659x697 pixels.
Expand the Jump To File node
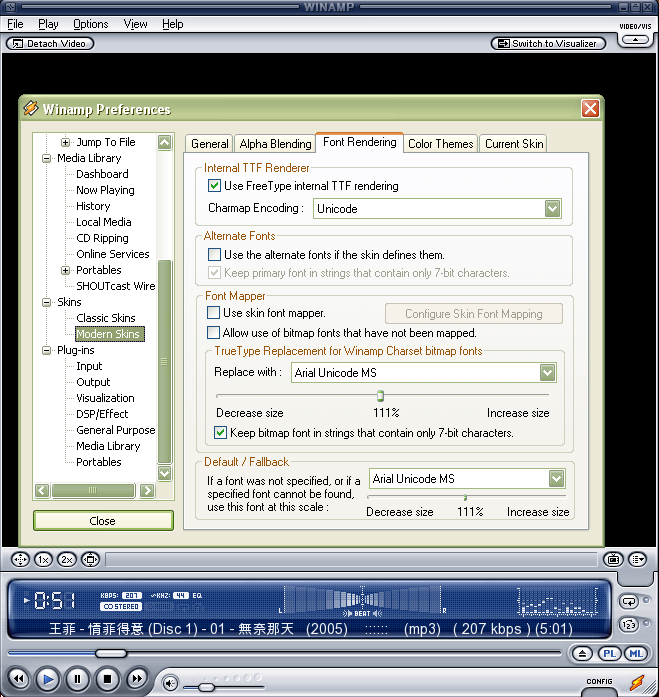65,142
